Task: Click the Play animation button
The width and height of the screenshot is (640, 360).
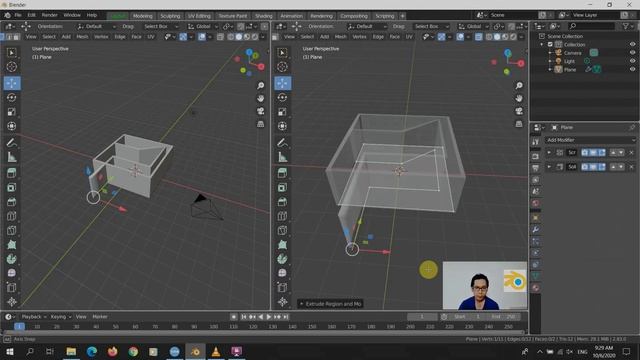Action: (269, 317)
